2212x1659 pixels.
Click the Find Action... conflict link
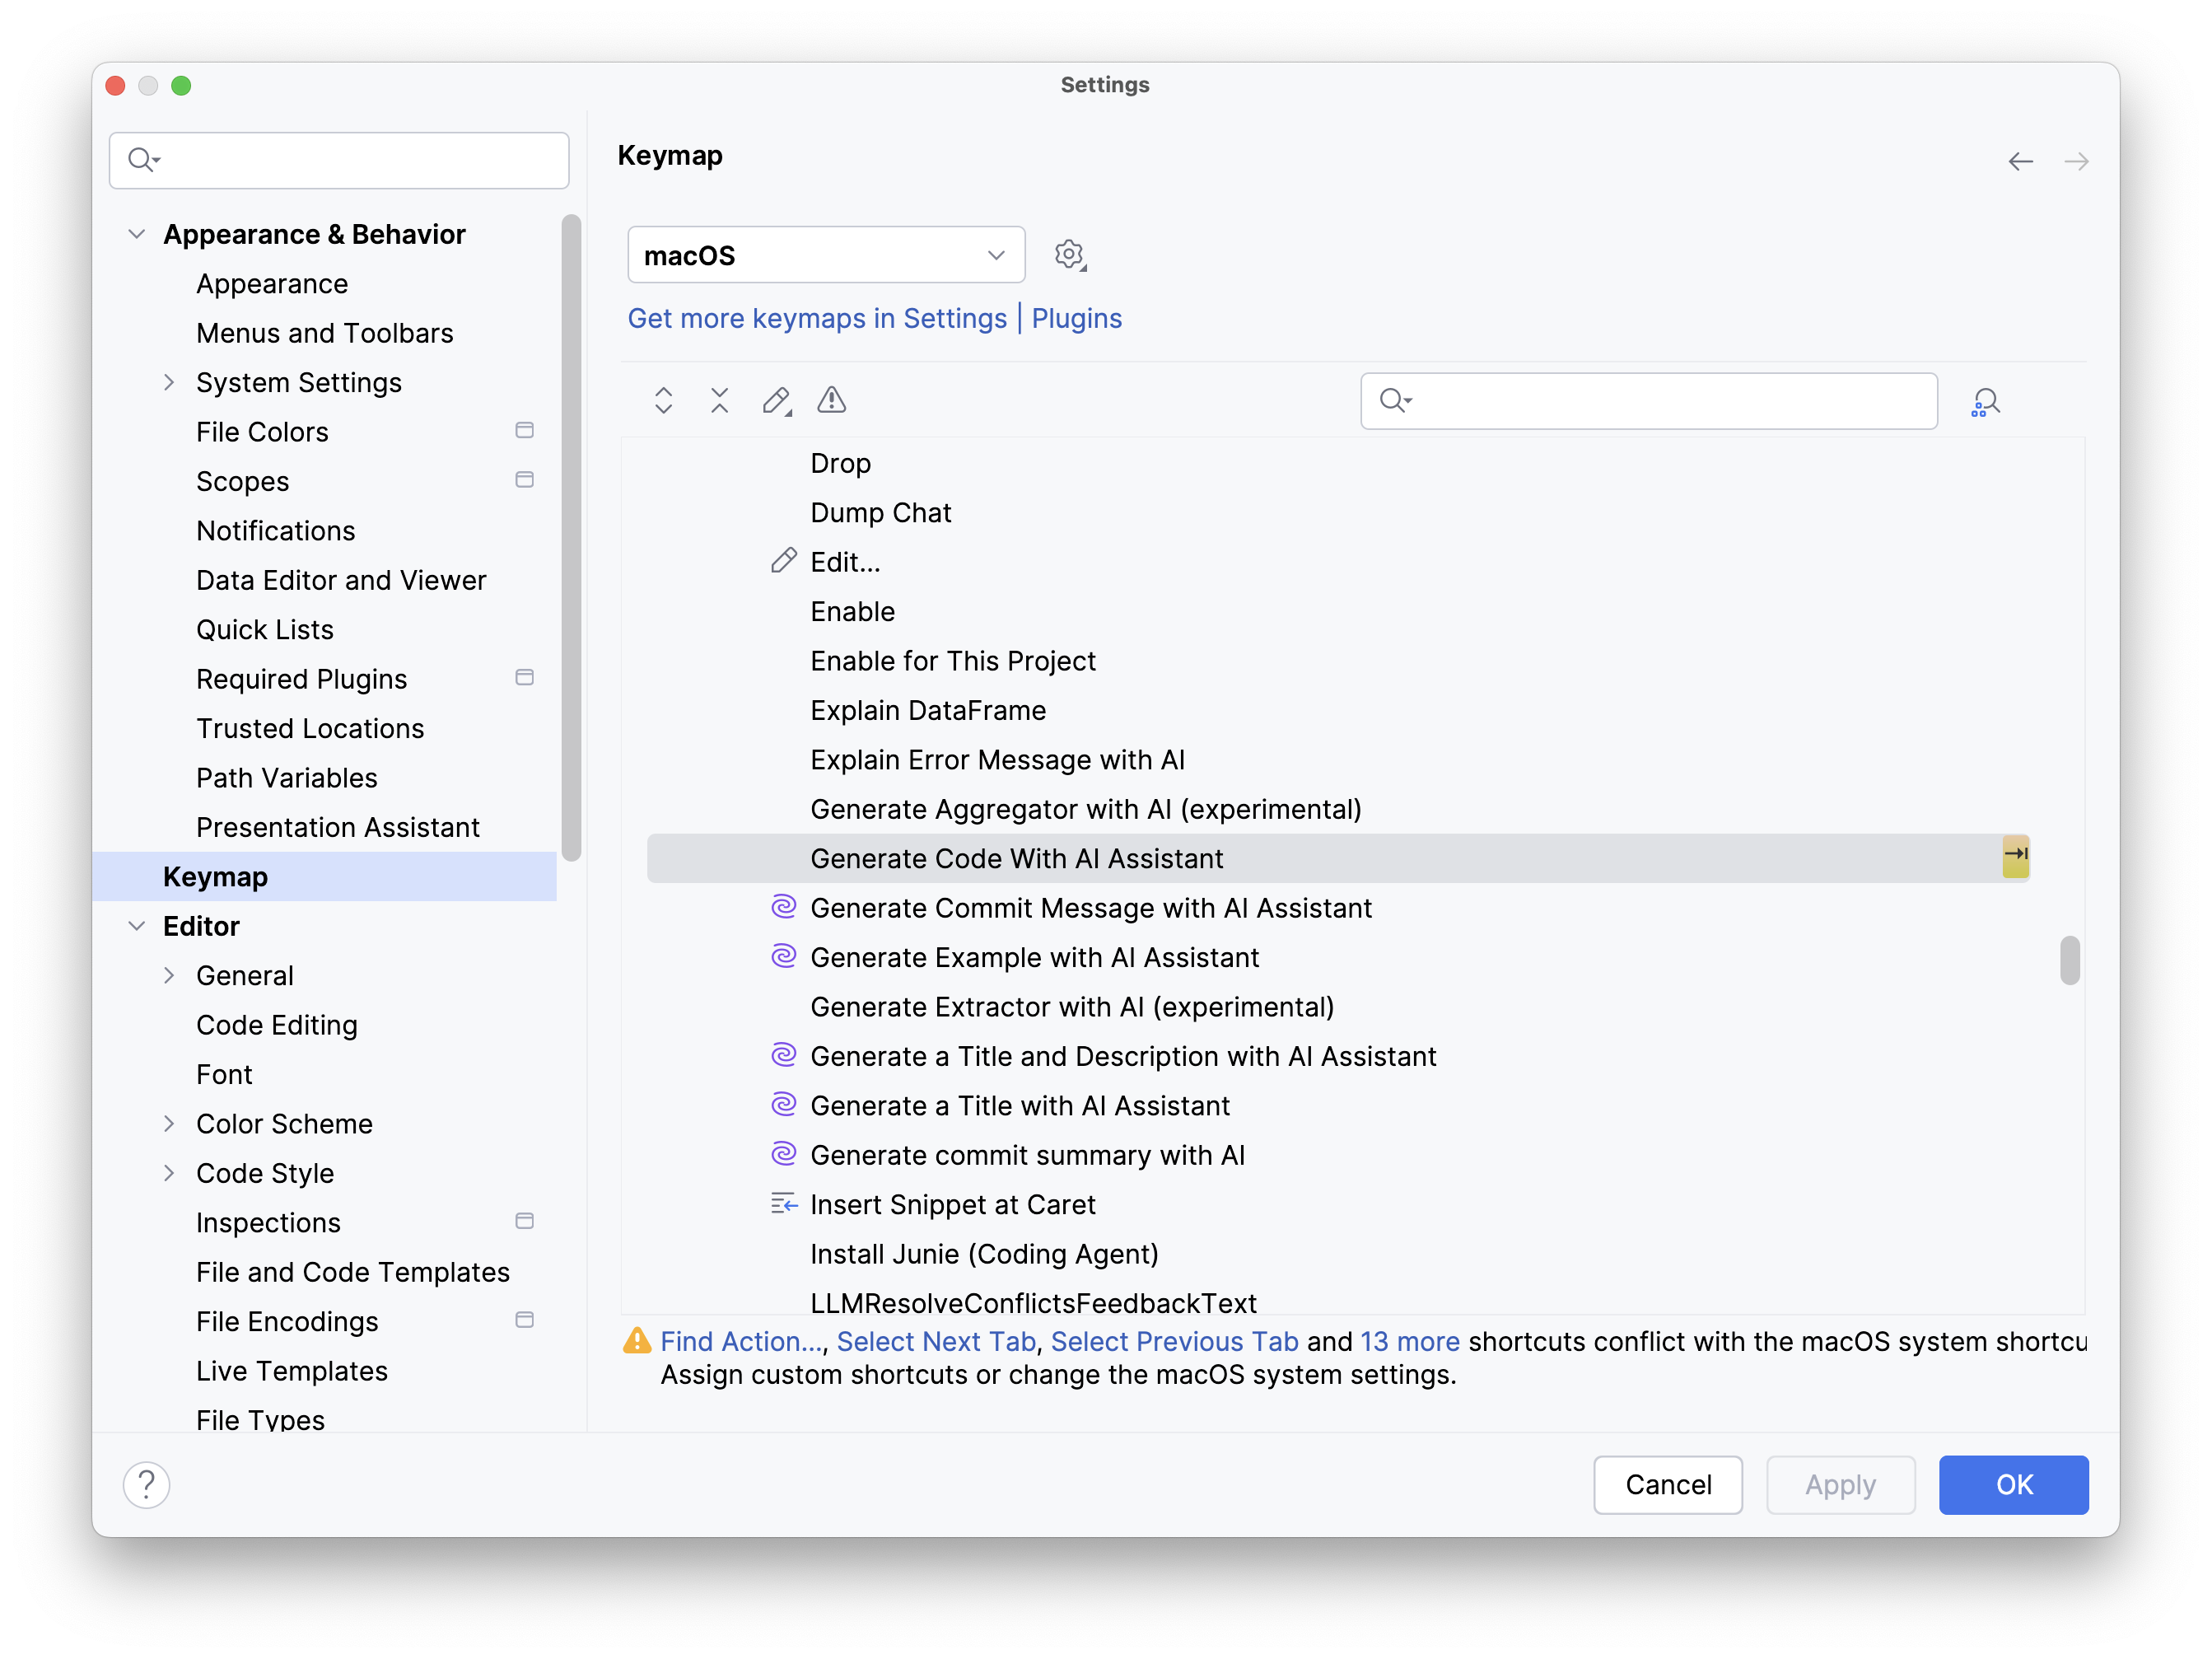pos(741,1341)
